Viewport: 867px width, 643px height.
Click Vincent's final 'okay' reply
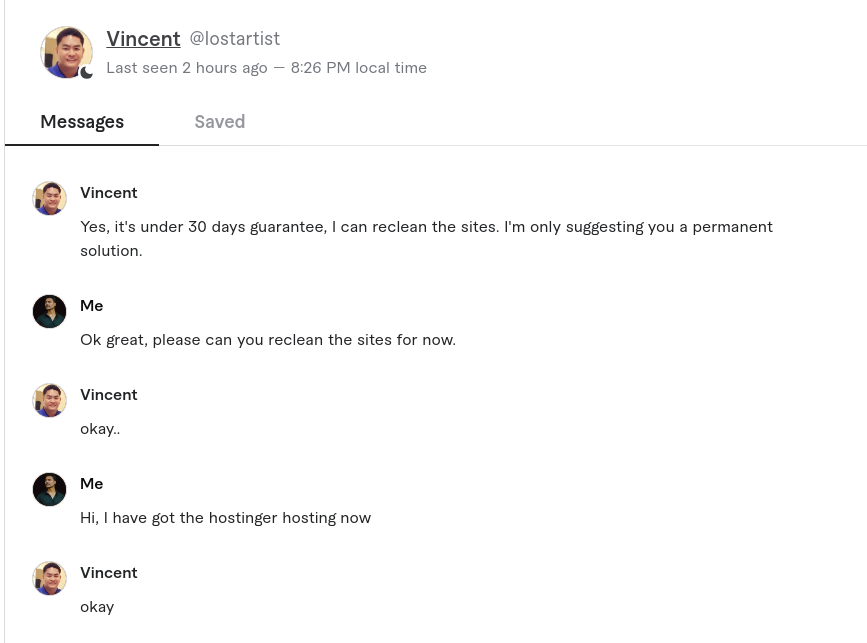click(x=97, y=606)
